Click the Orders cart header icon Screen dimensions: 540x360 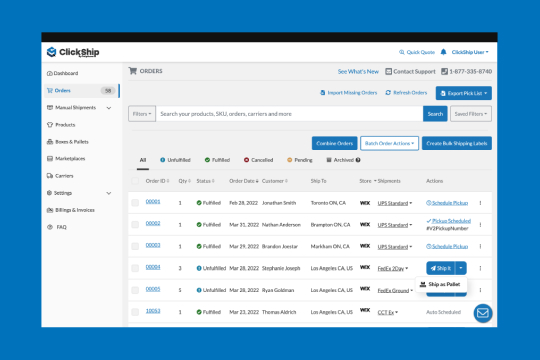[x=133, y=71]
